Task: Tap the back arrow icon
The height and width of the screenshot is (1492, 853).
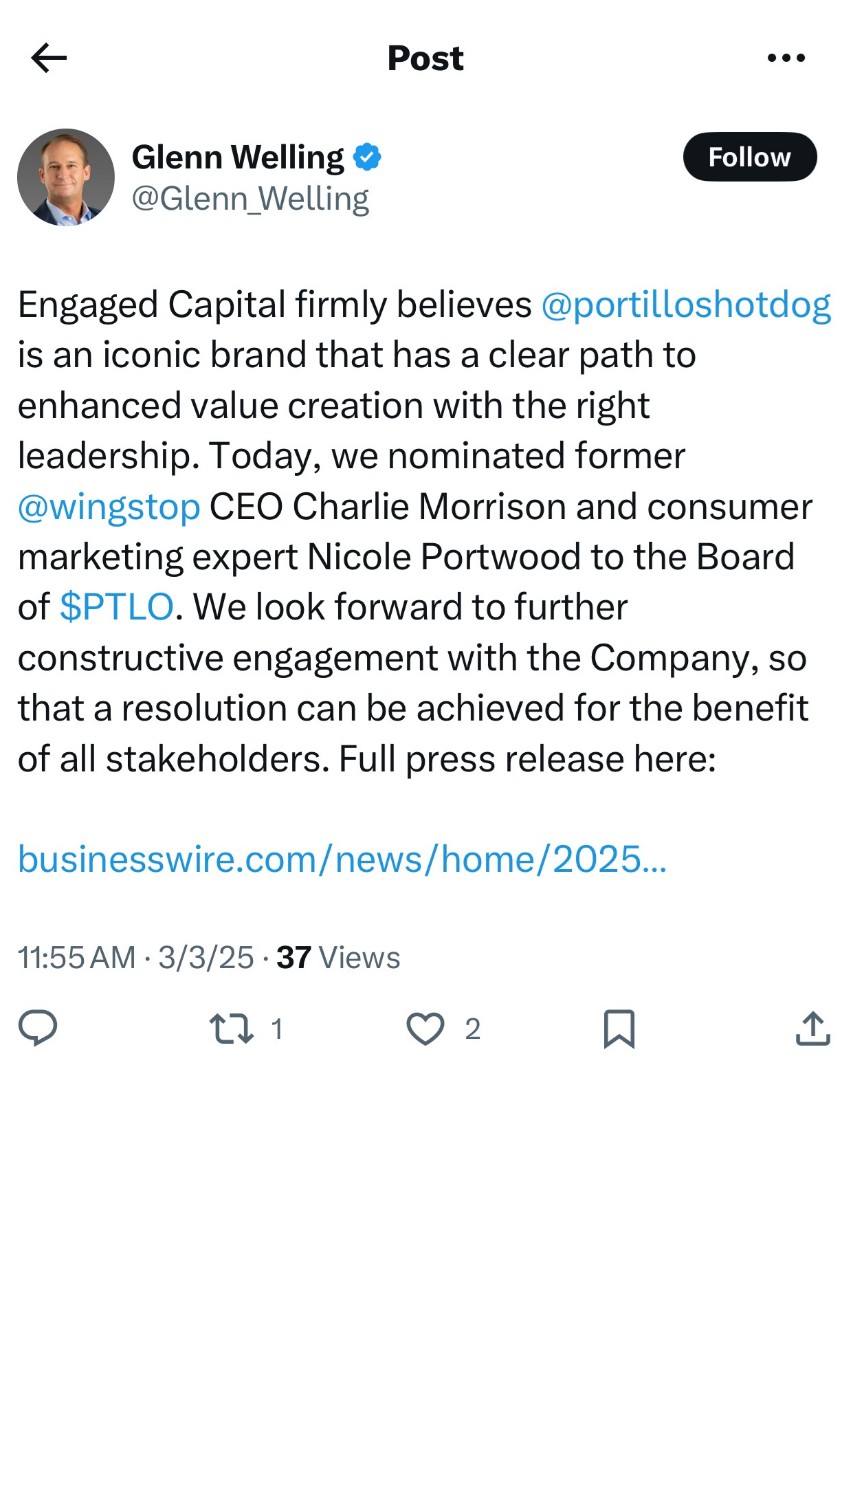Action: (x=49, y=58)
